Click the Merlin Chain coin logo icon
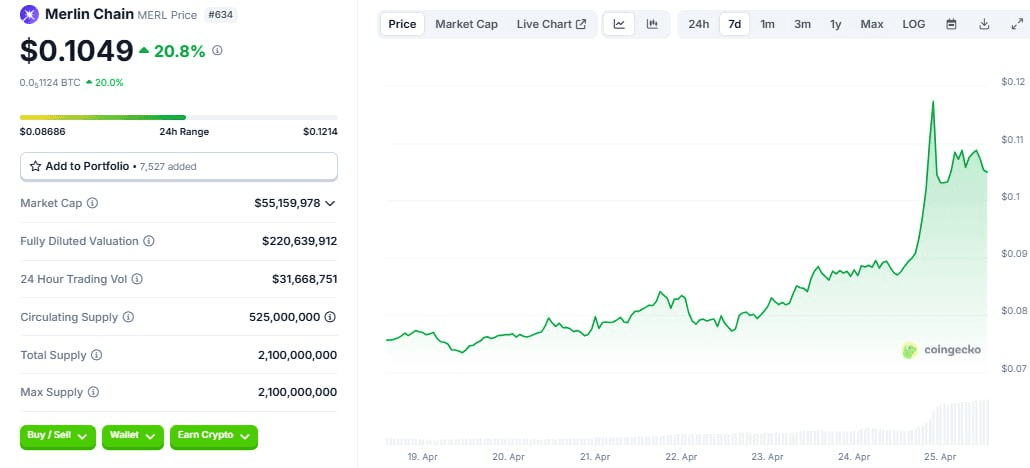The image size is (1030, 468). (30, 14)
